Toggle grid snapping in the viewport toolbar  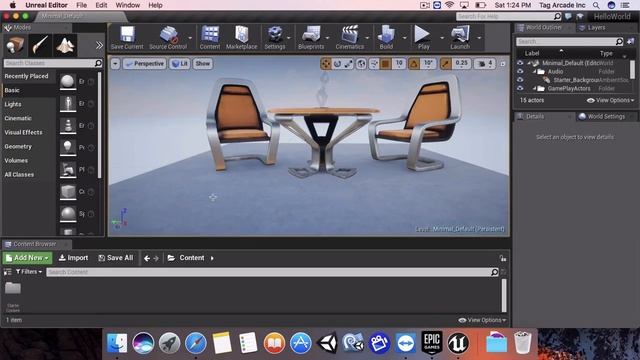[x=385, y=64]
